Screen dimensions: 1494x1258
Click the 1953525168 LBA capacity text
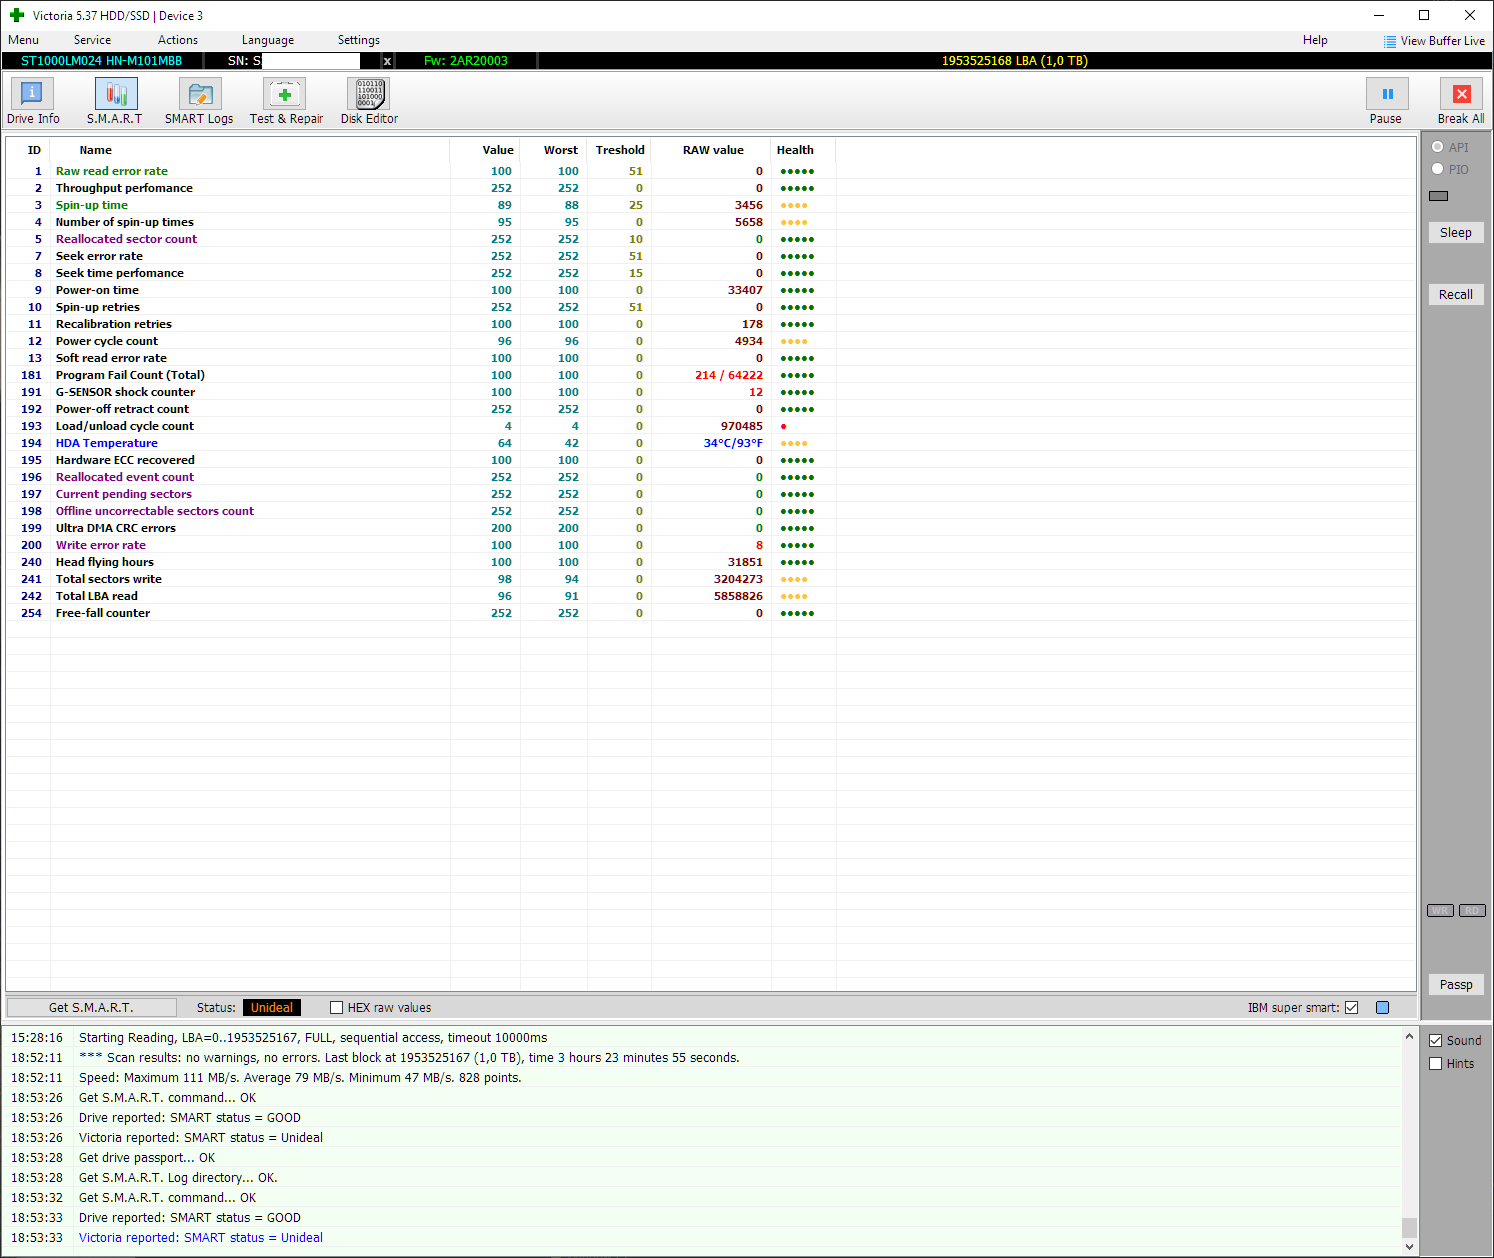1015,61
